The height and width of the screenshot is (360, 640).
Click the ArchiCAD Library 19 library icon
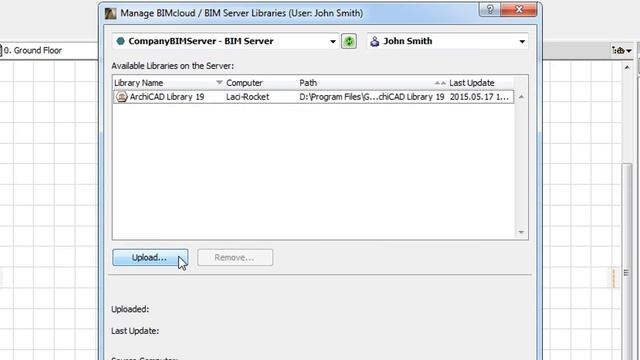click(x=121, y=97)
